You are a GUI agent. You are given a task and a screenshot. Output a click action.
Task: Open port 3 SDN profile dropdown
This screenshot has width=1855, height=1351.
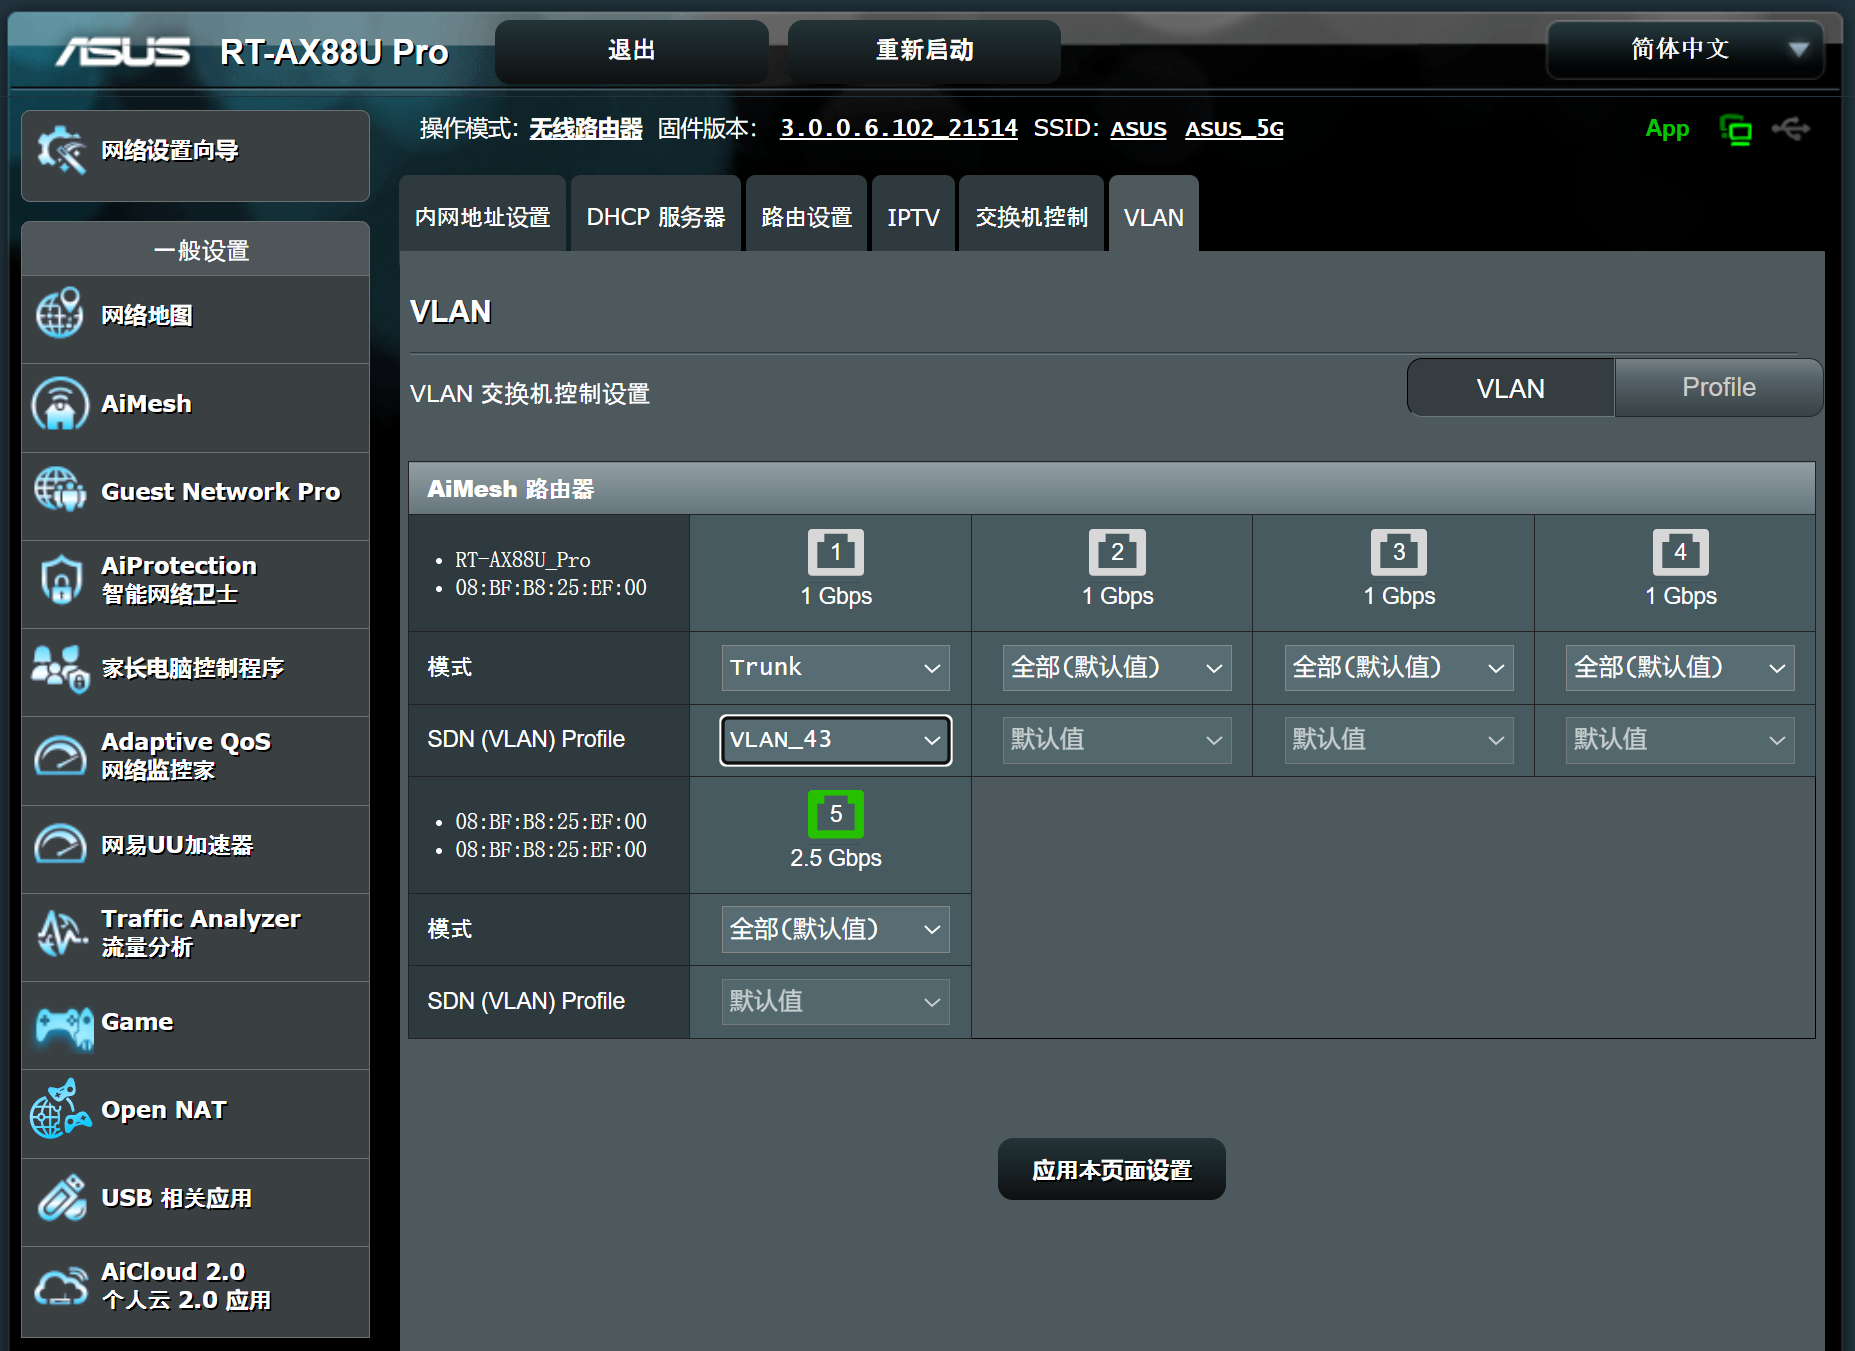(x=1399, y=740)
